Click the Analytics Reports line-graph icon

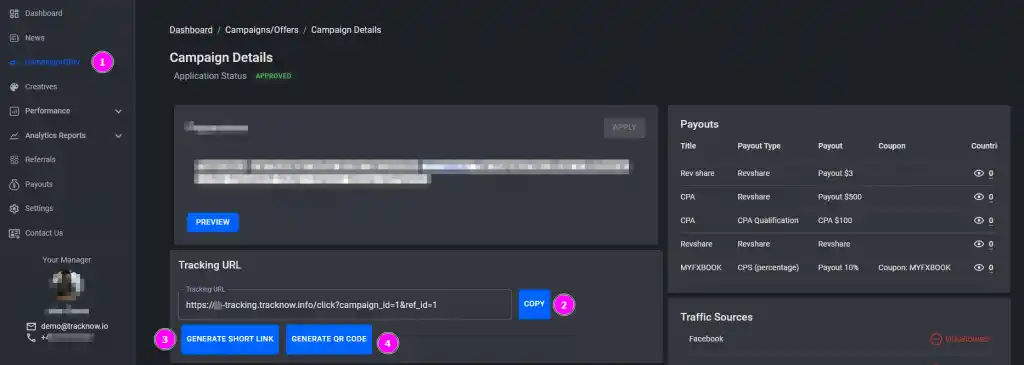pos(14,136)
